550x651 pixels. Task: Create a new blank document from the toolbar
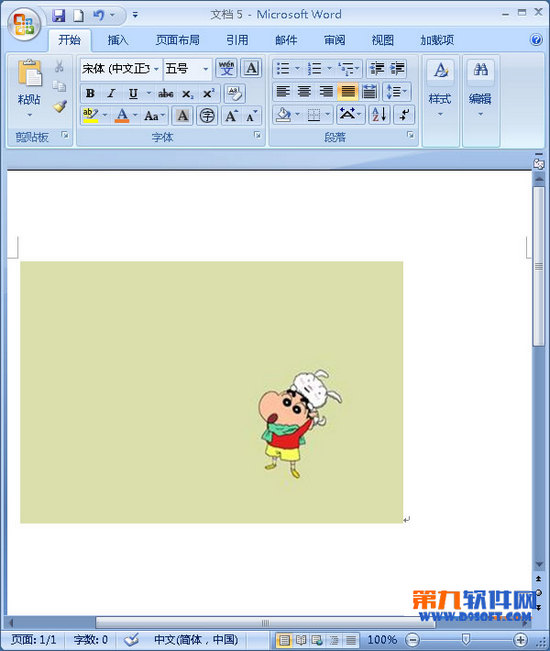(78, 16)
